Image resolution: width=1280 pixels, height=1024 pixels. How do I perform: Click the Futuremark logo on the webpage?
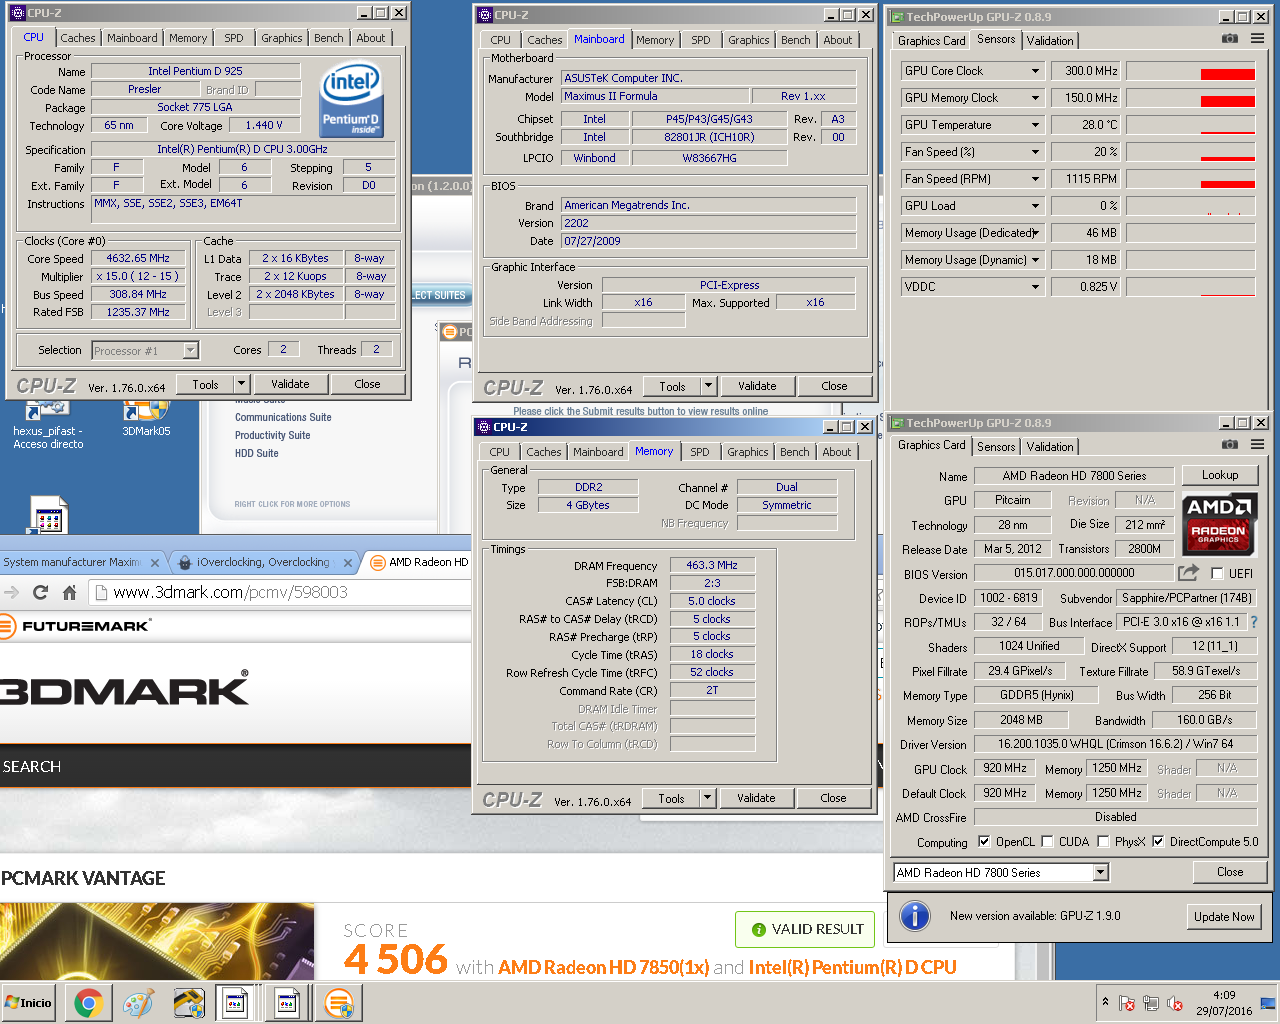coord(76,626)
